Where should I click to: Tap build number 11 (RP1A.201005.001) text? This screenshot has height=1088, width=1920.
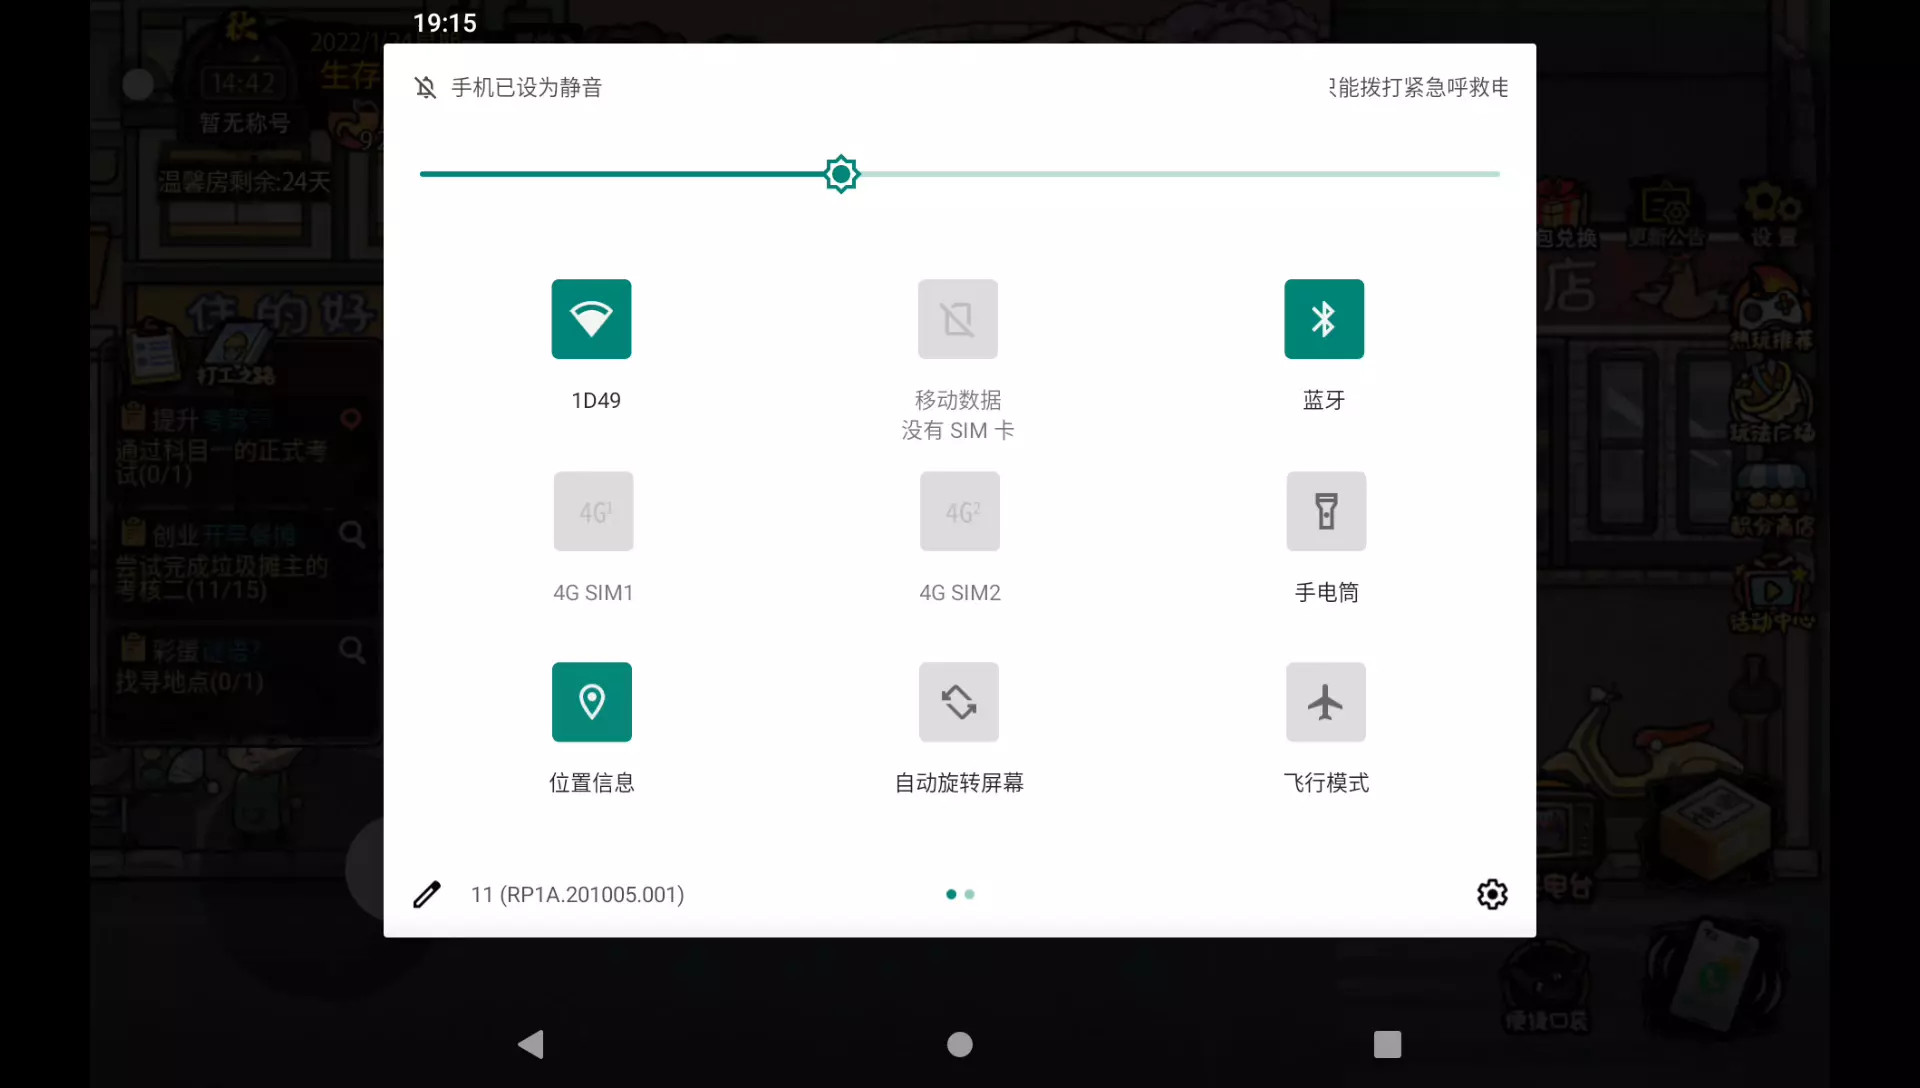[x=577, y=894]
